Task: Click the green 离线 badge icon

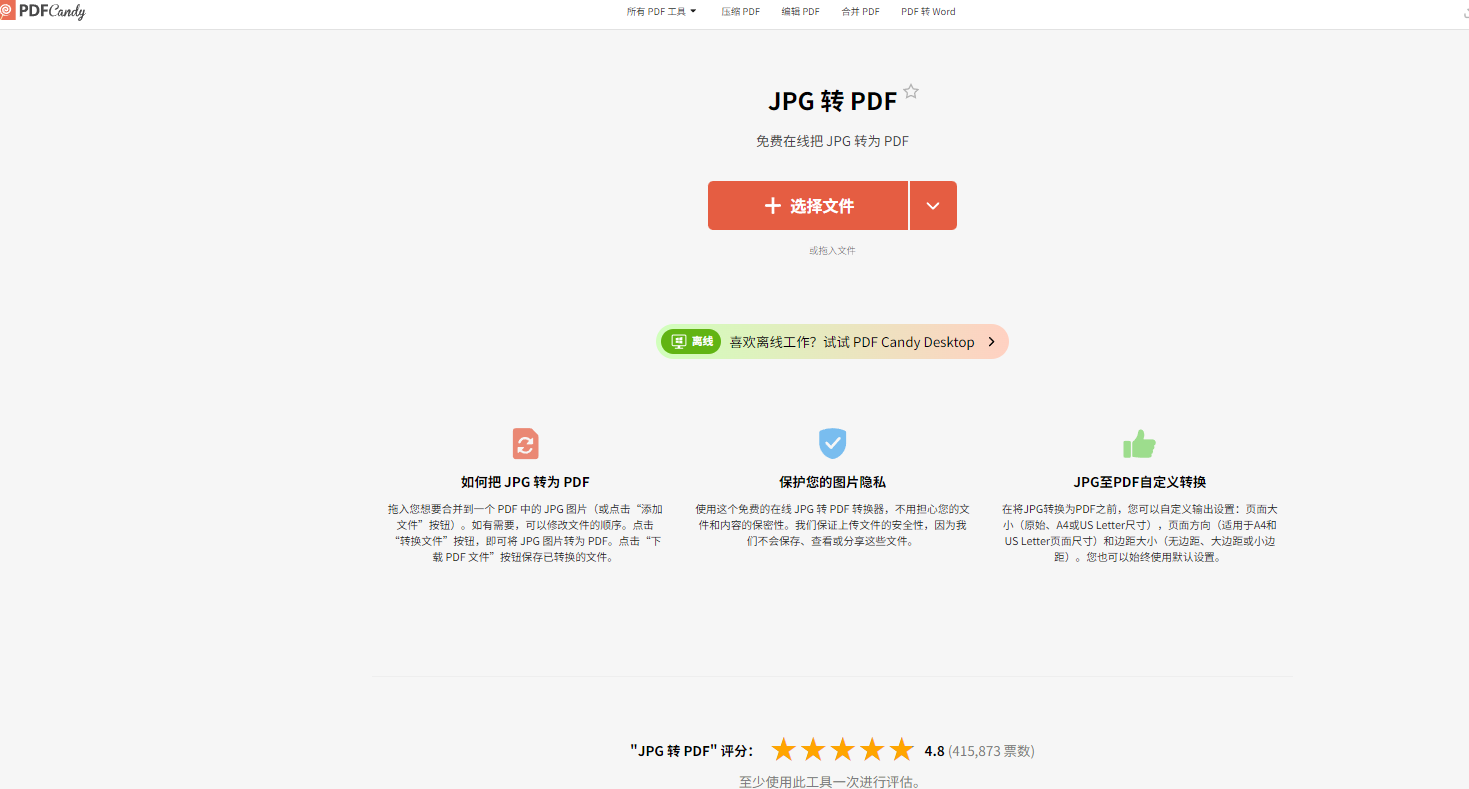Action: pos(691,342)
